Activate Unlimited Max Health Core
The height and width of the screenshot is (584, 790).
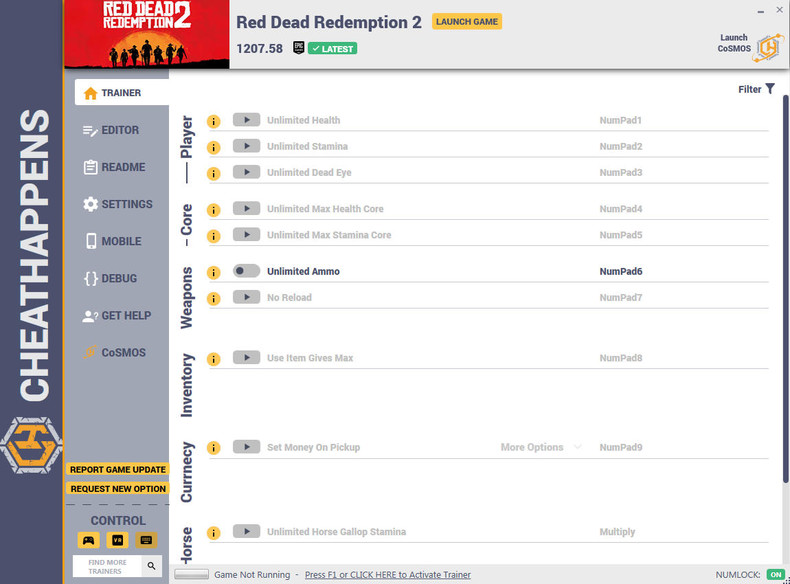pos(246,209)
